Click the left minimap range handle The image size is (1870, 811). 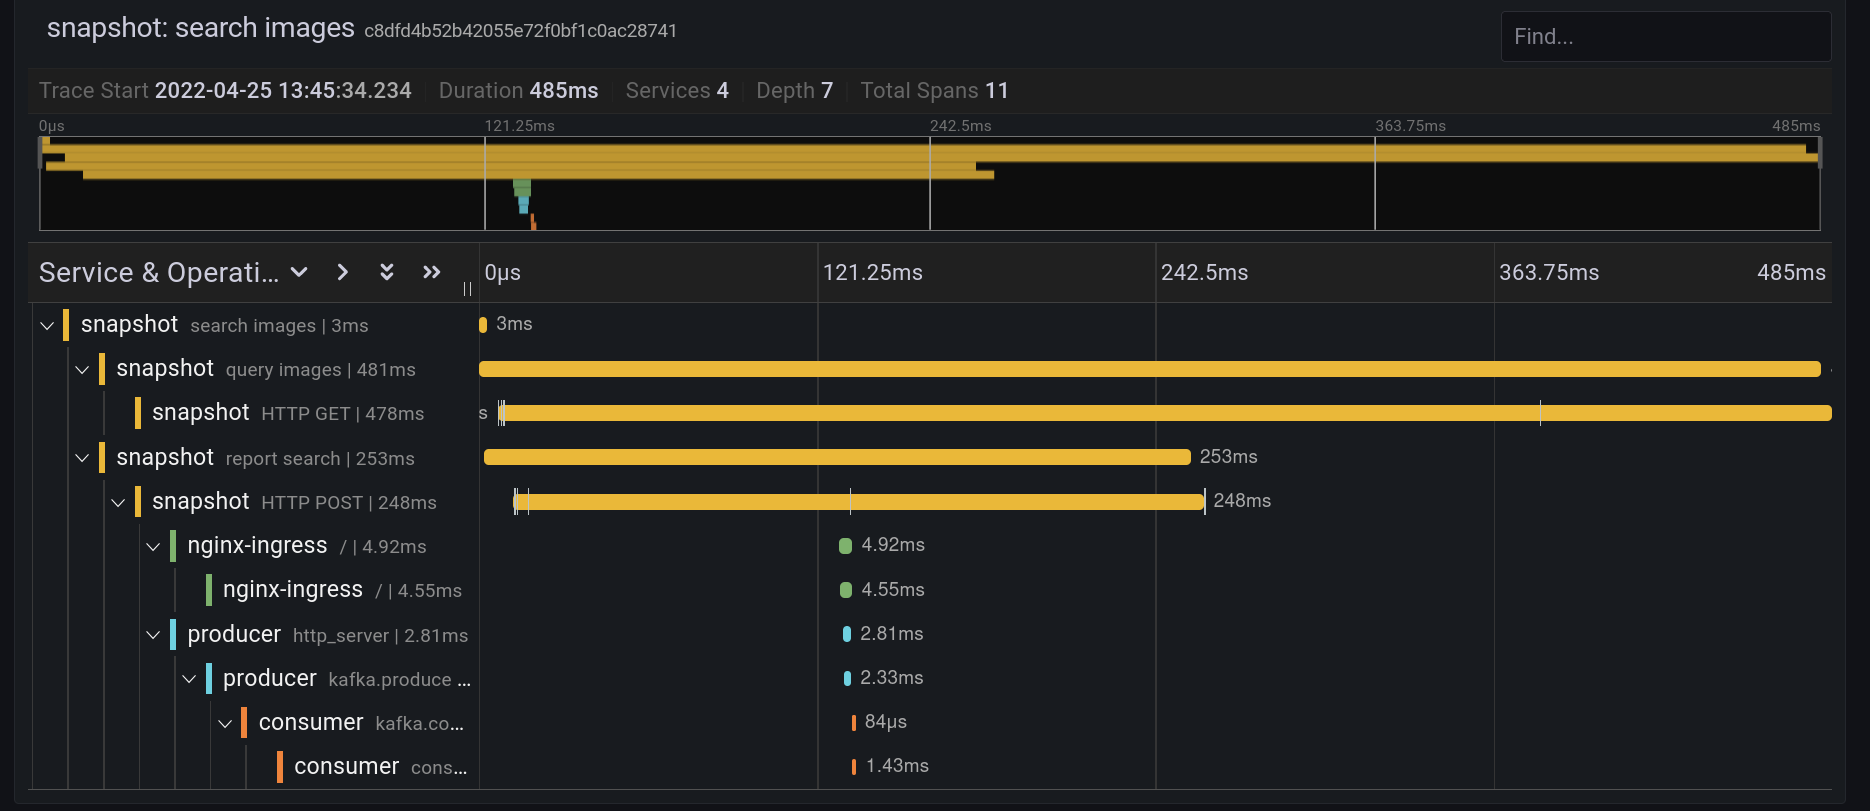point(40,152)
